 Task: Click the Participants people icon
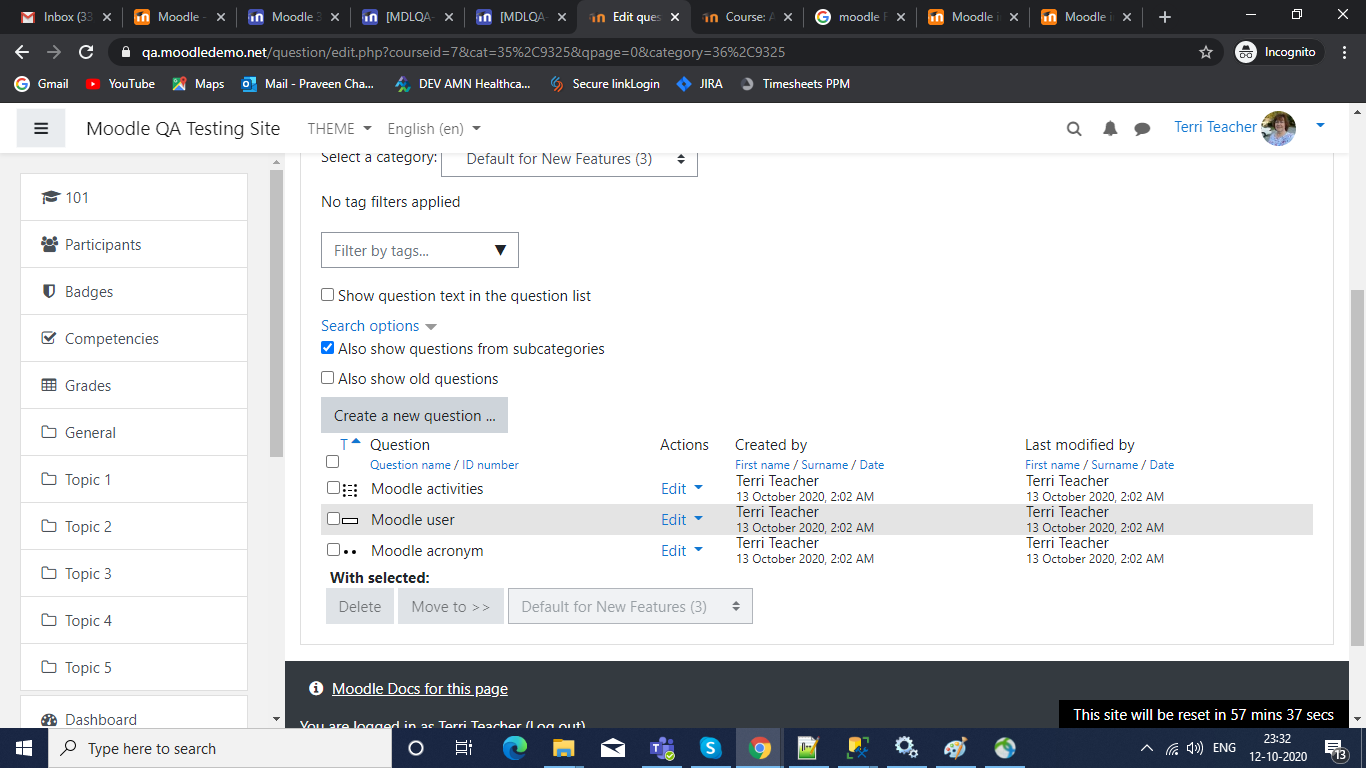point(49,245)
